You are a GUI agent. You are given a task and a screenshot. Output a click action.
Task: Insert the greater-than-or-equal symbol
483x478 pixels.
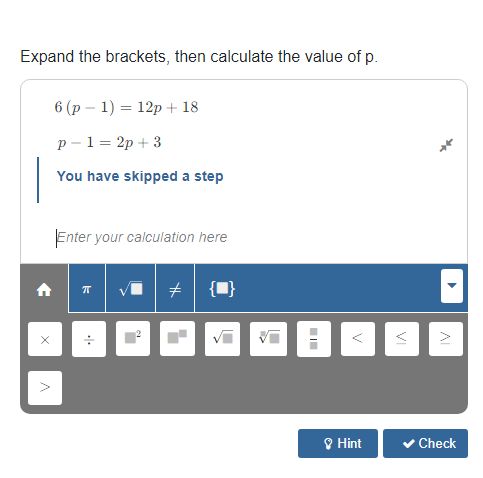point(446,339)
